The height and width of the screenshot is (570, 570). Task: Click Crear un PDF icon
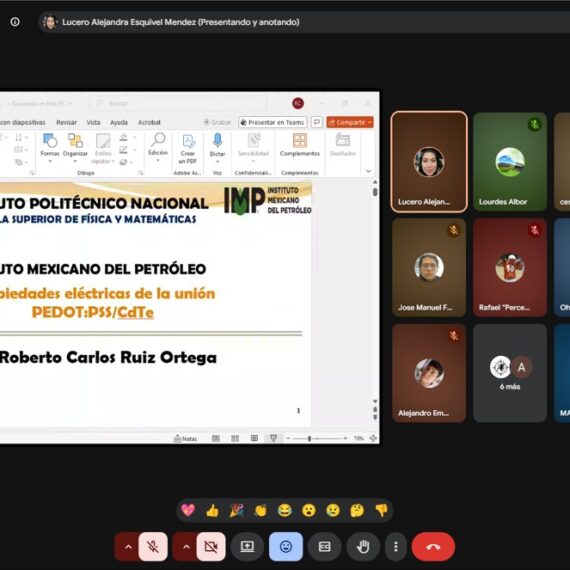188,148
